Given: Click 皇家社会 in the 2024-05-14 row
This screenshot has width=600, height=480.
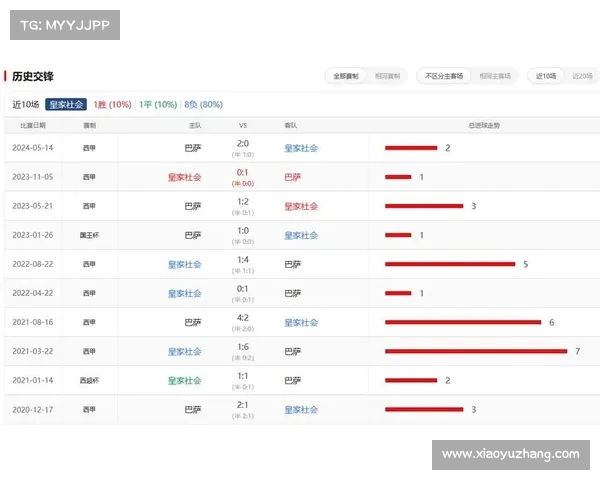Looking at the screenshot, I should [301, 148].
